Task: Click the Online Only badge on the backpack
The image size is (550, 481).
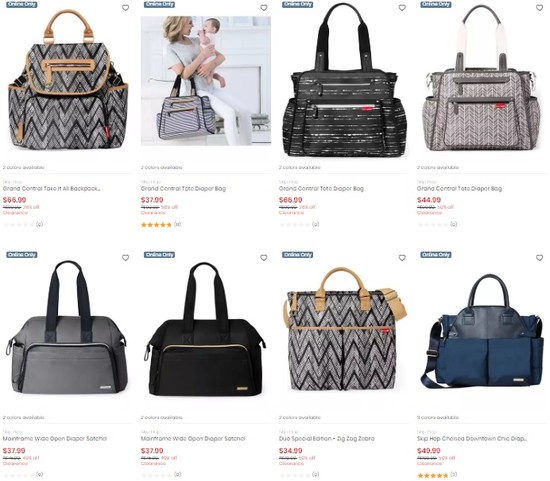Action: pyautogui.click(x=22, y=5)
